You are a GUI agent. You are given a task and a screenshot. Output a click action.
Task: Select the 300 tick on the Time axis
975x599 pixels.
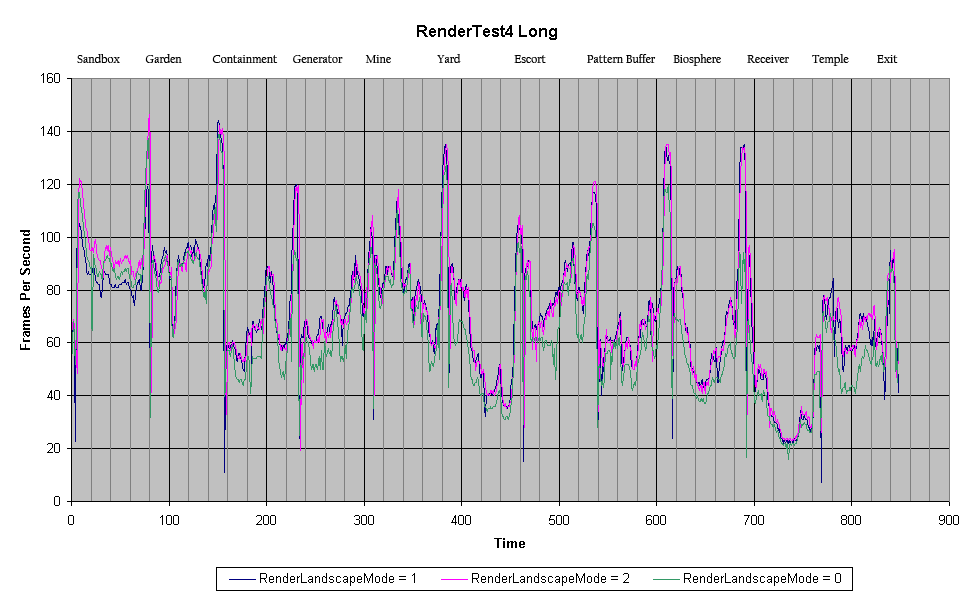point(364,521)
